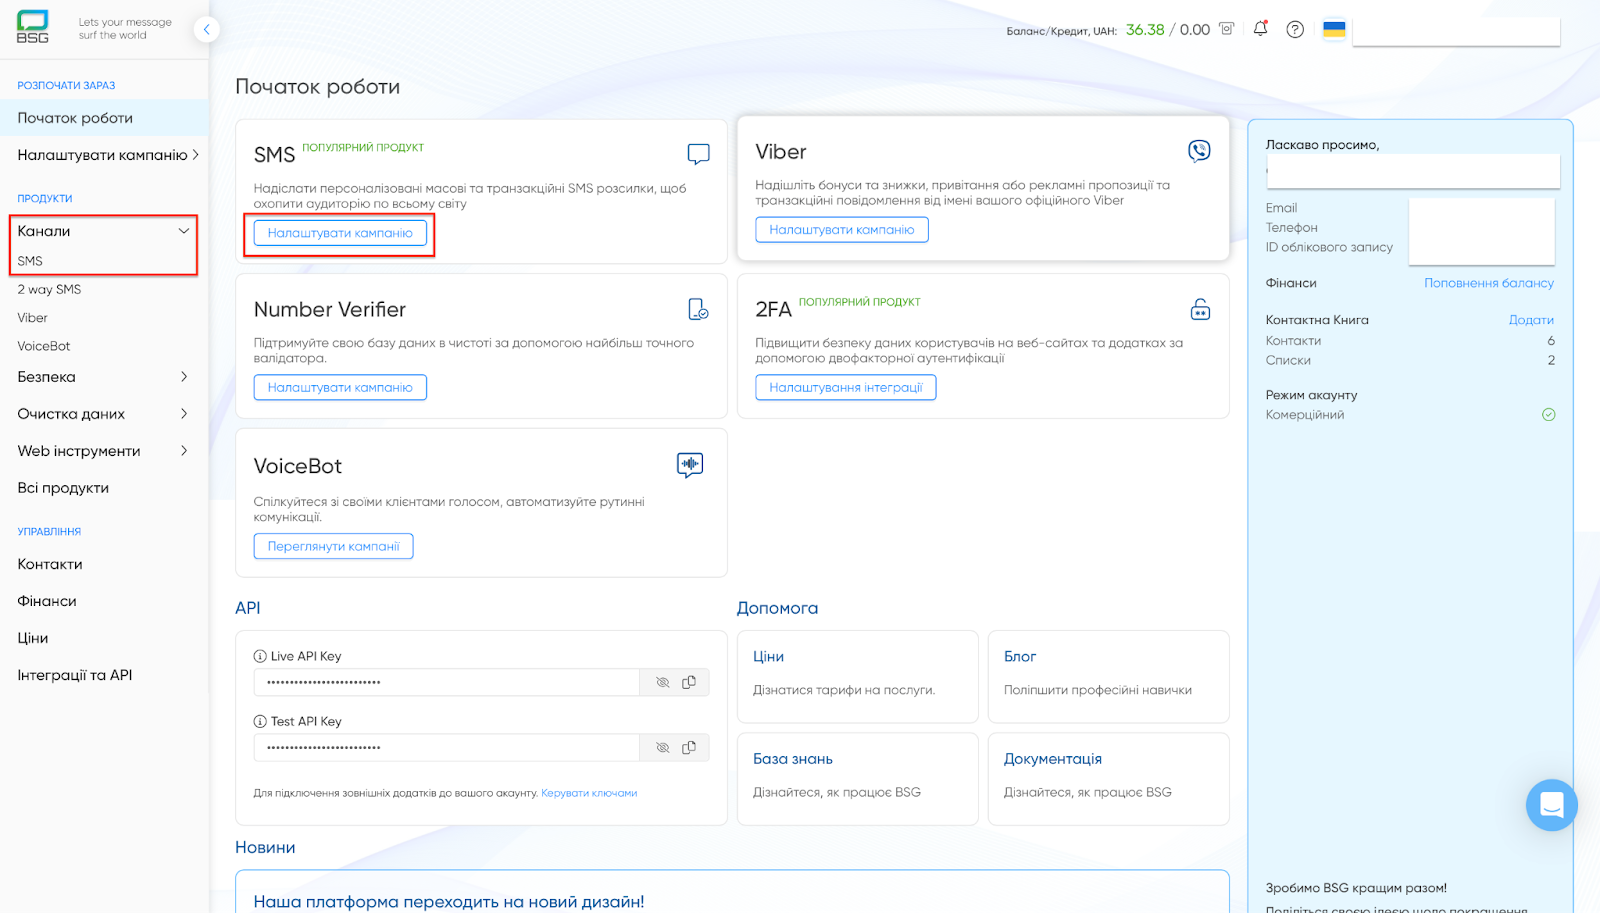Open the notifications bell
1600x913 pixels.
pos(1260,29)
